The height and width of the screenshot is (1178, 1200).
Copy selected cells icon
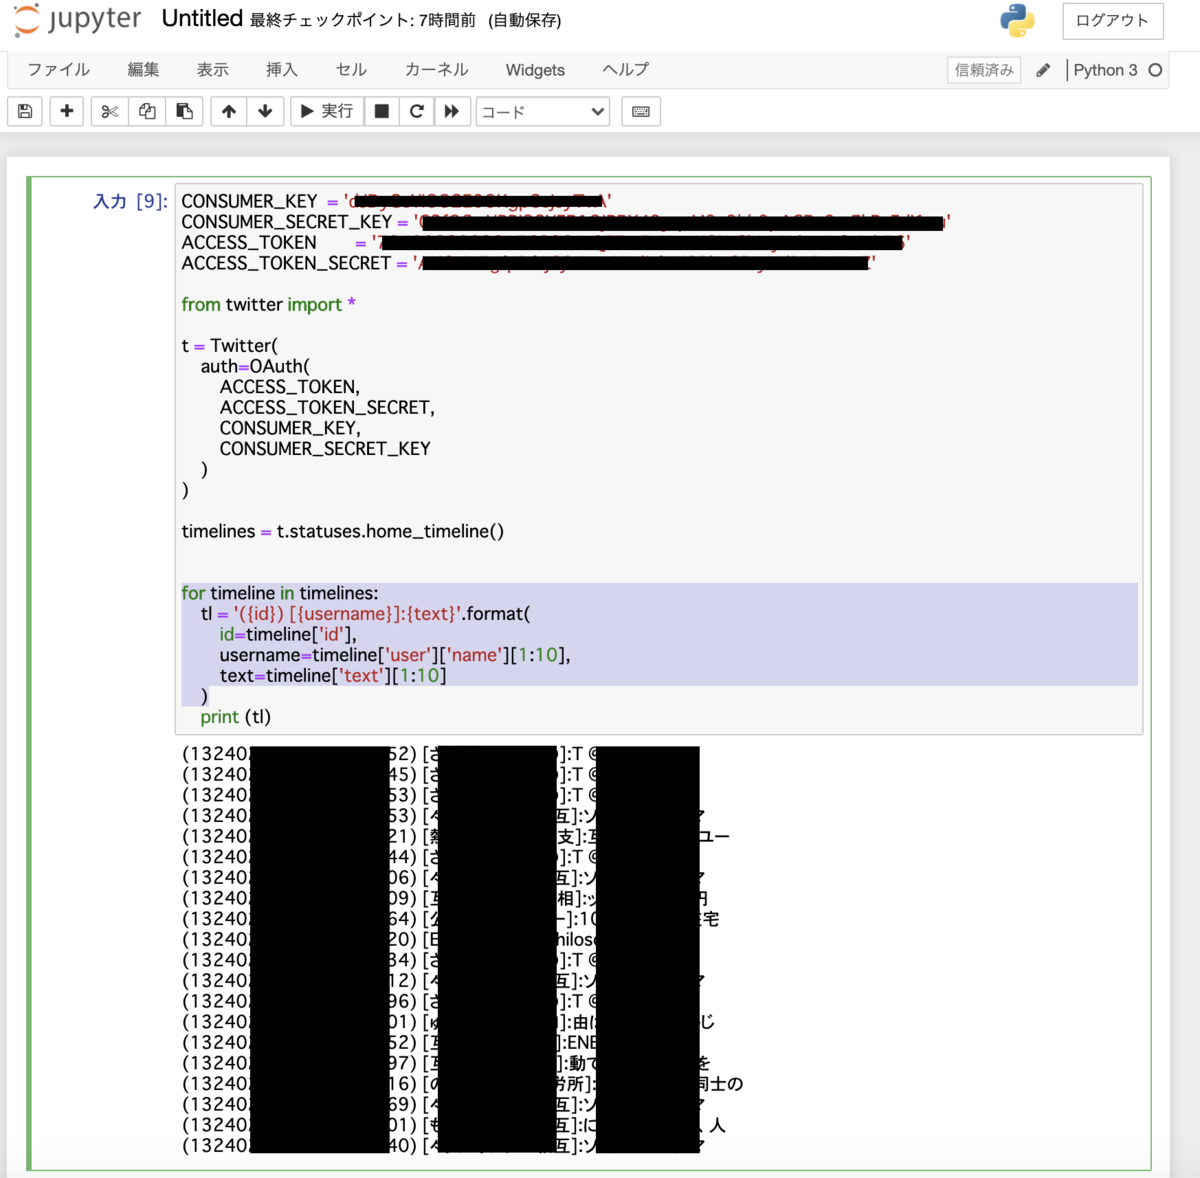tap(147, 111)
